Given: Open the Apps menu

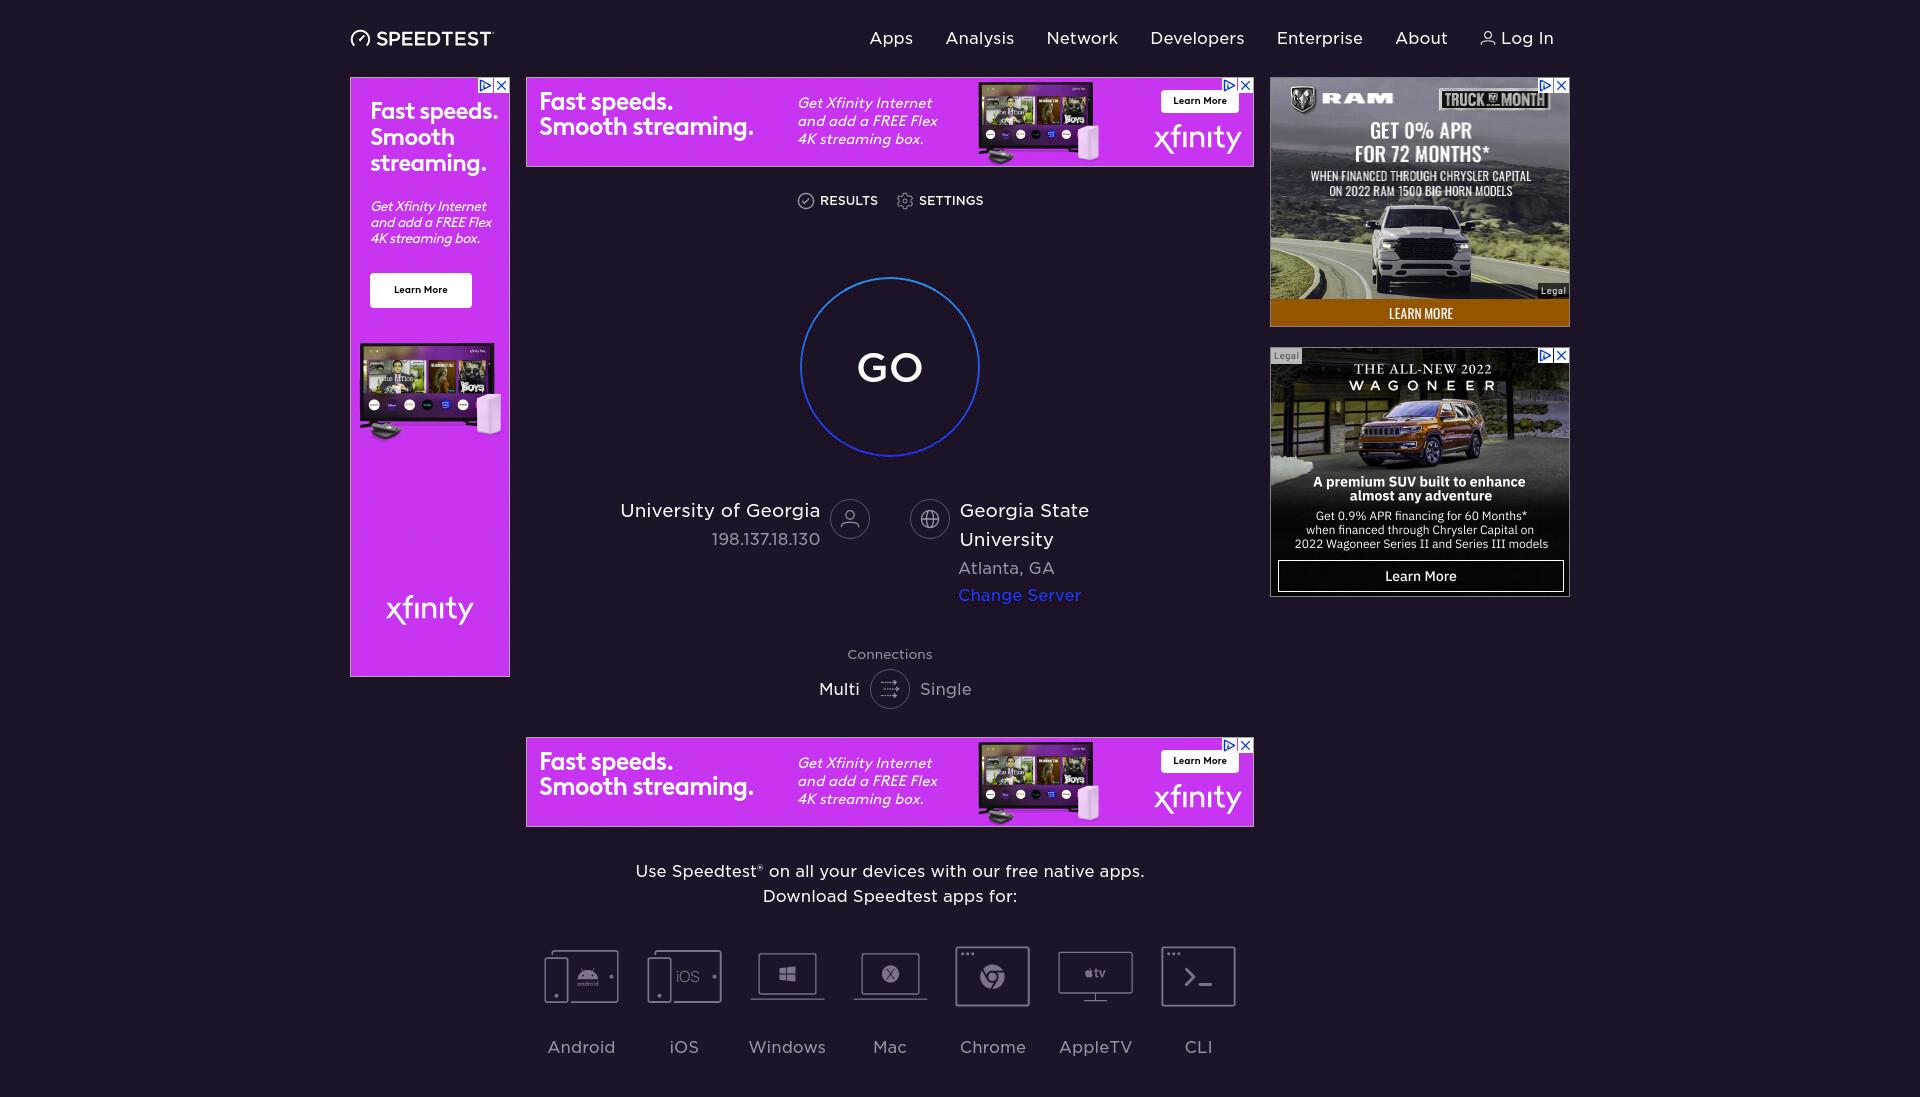Looking at the screenshot, I should (x=891, y=38).
